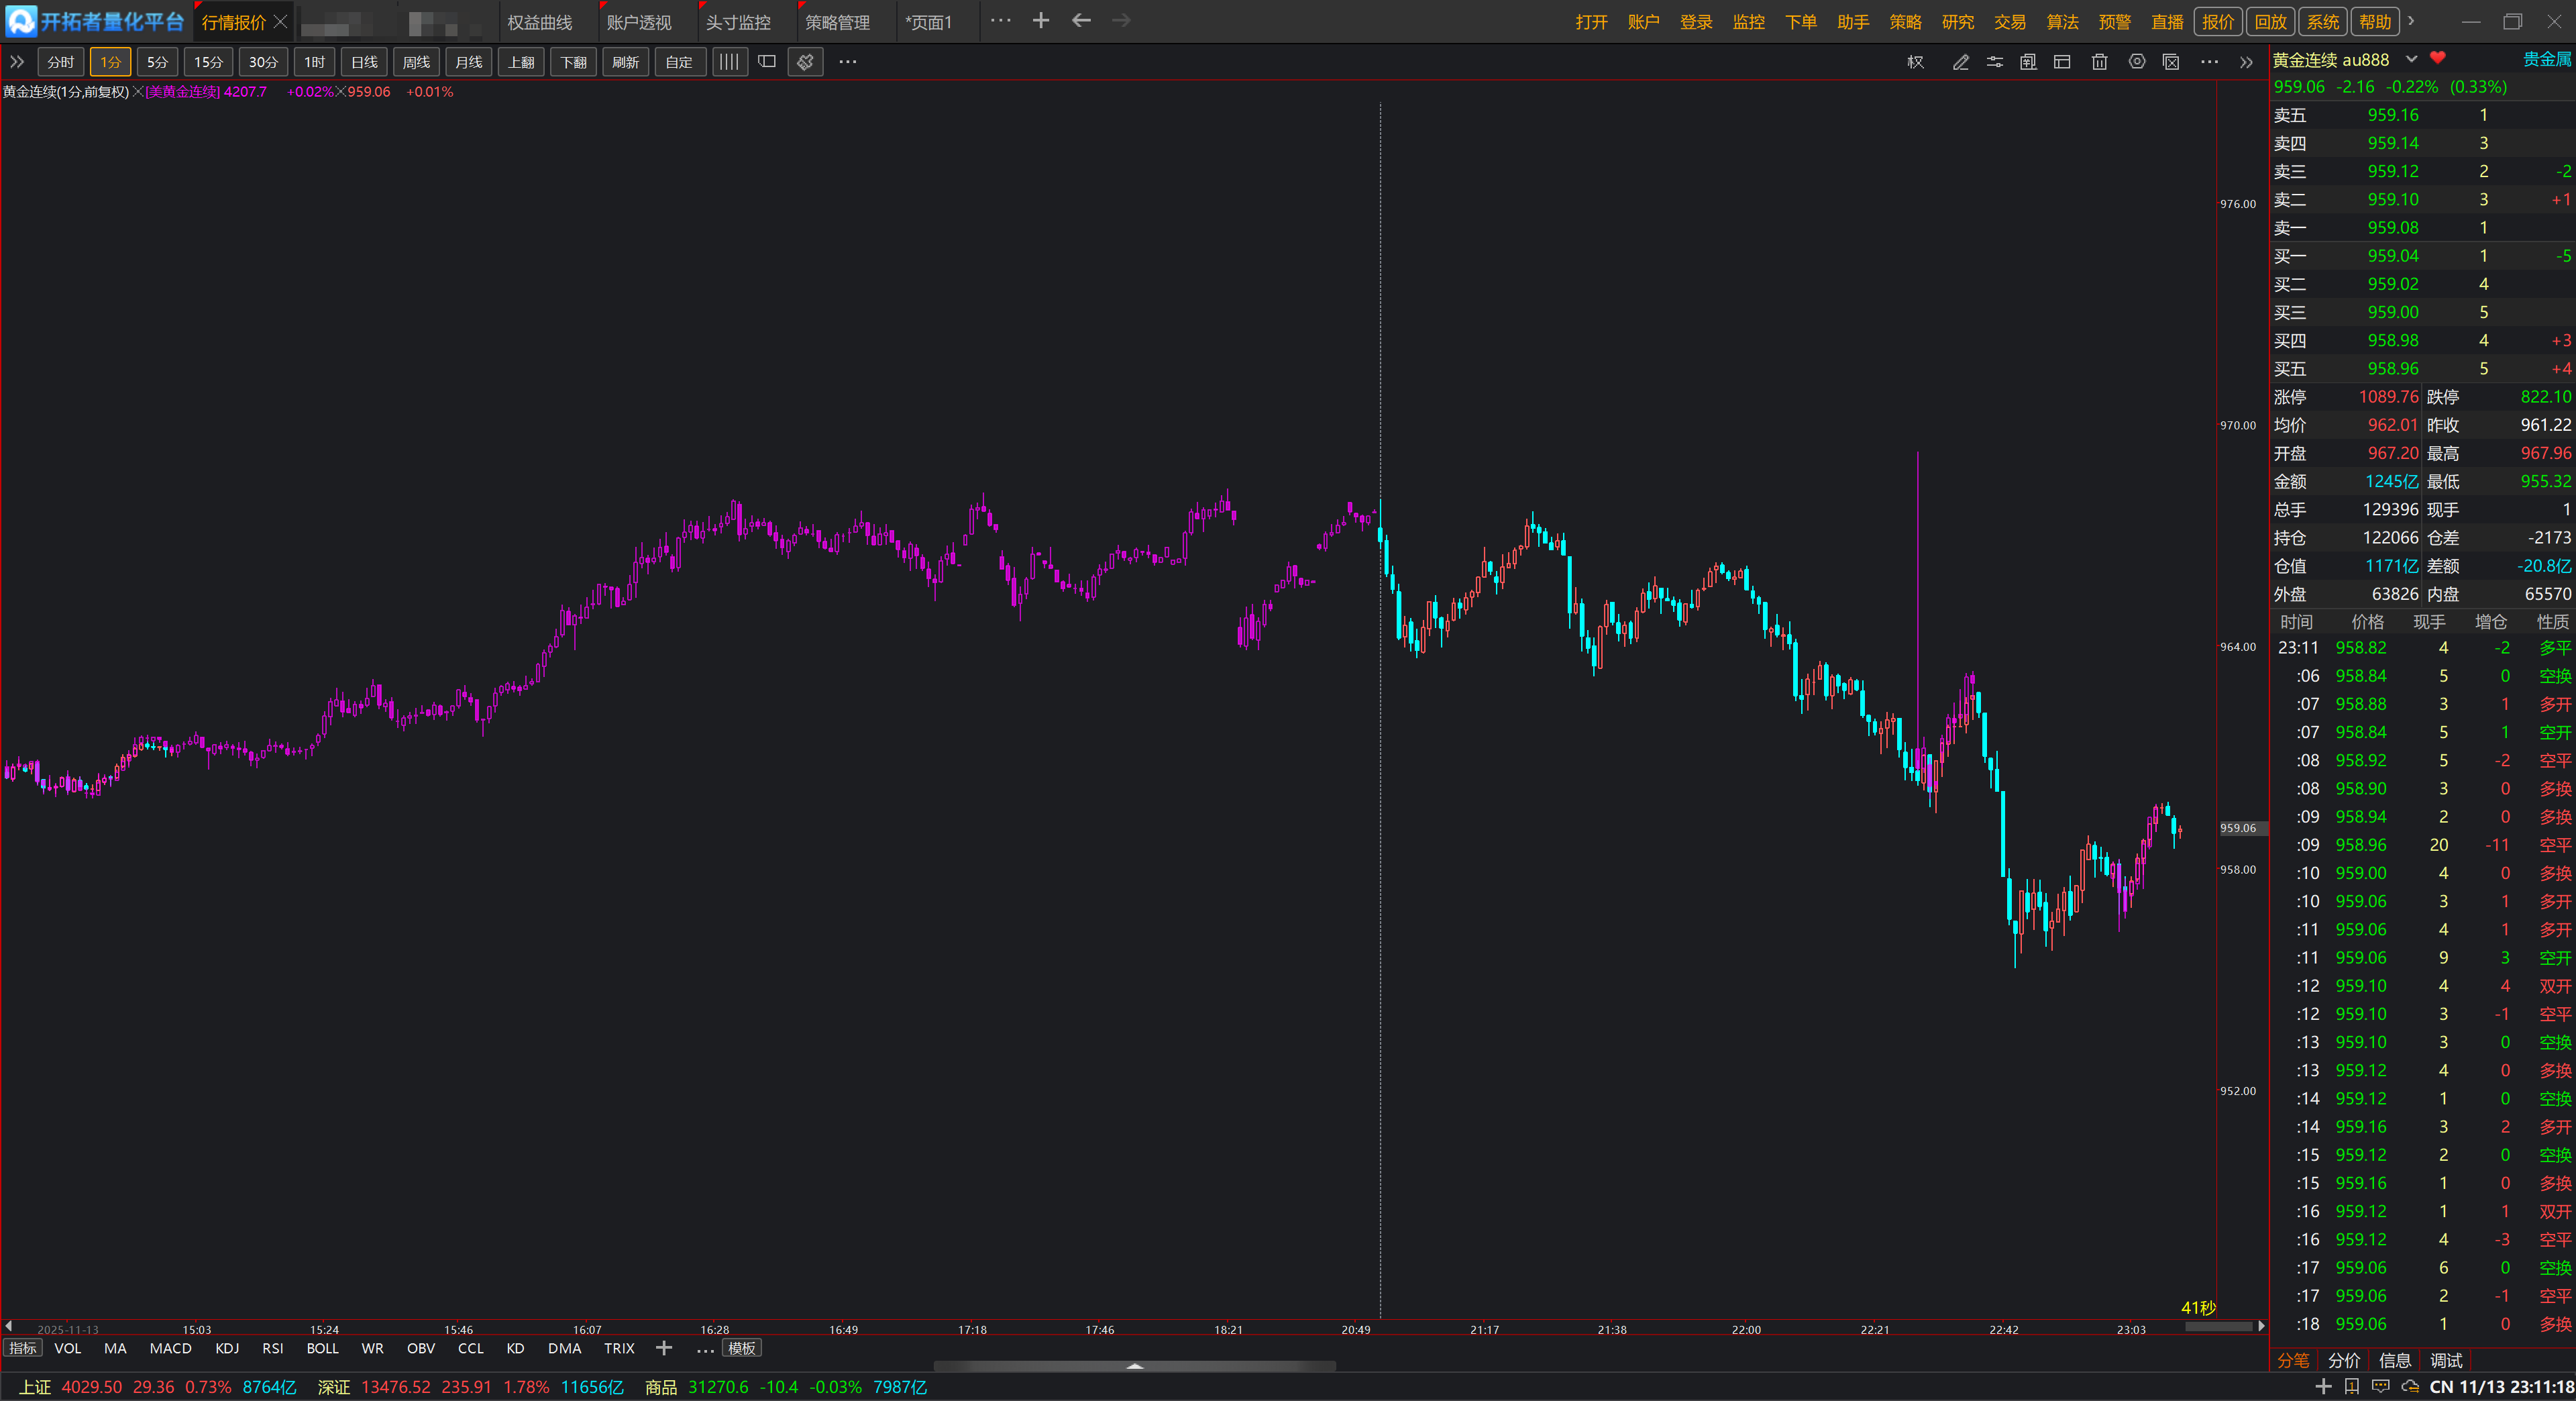Switch to the 权益曲线 tab

(539, 22)
